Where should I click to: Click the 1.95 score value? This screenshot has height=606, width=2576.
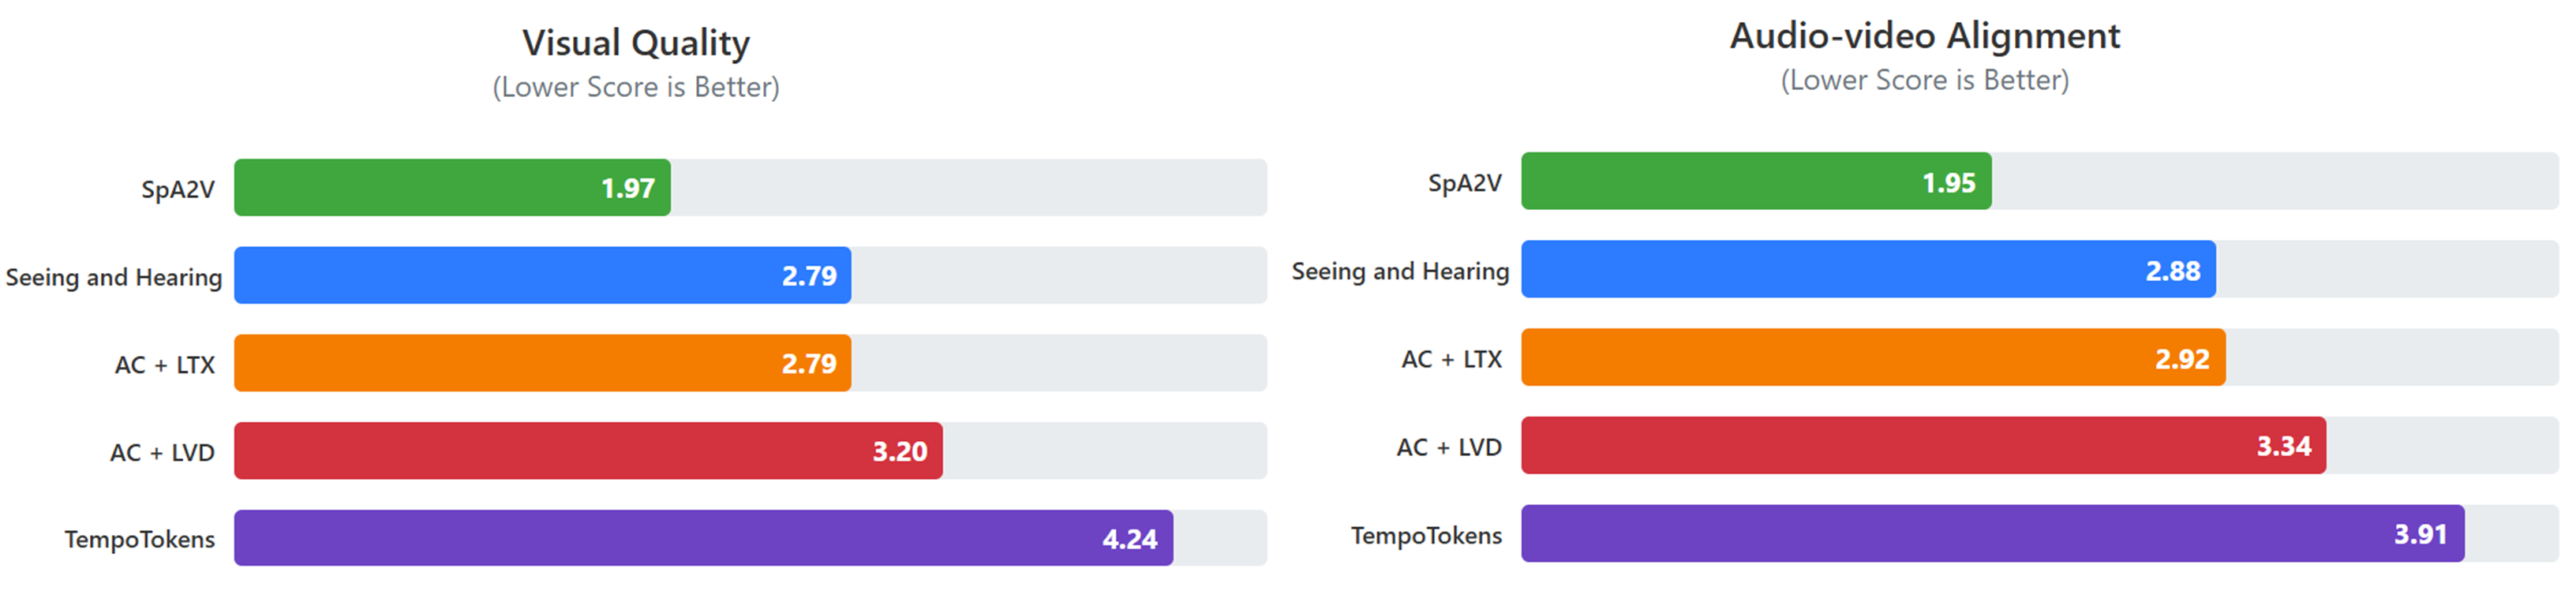click(x=1949, y=183)
